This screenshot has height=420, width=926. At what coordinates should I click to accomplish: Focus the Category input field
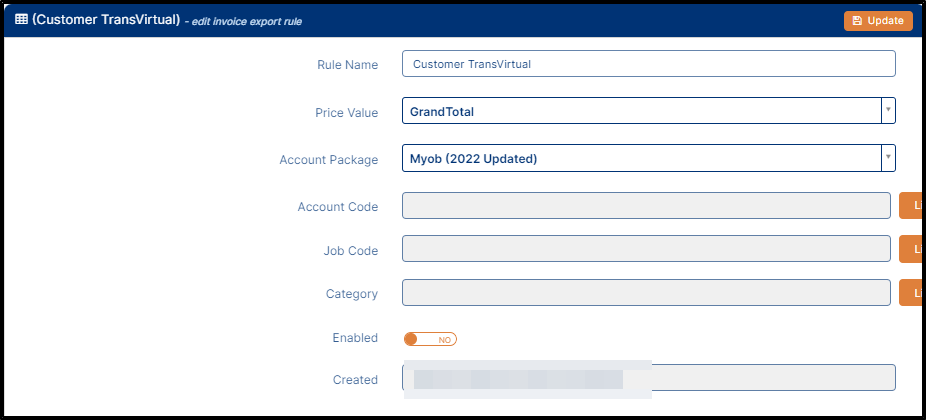(x=646, y=292)
